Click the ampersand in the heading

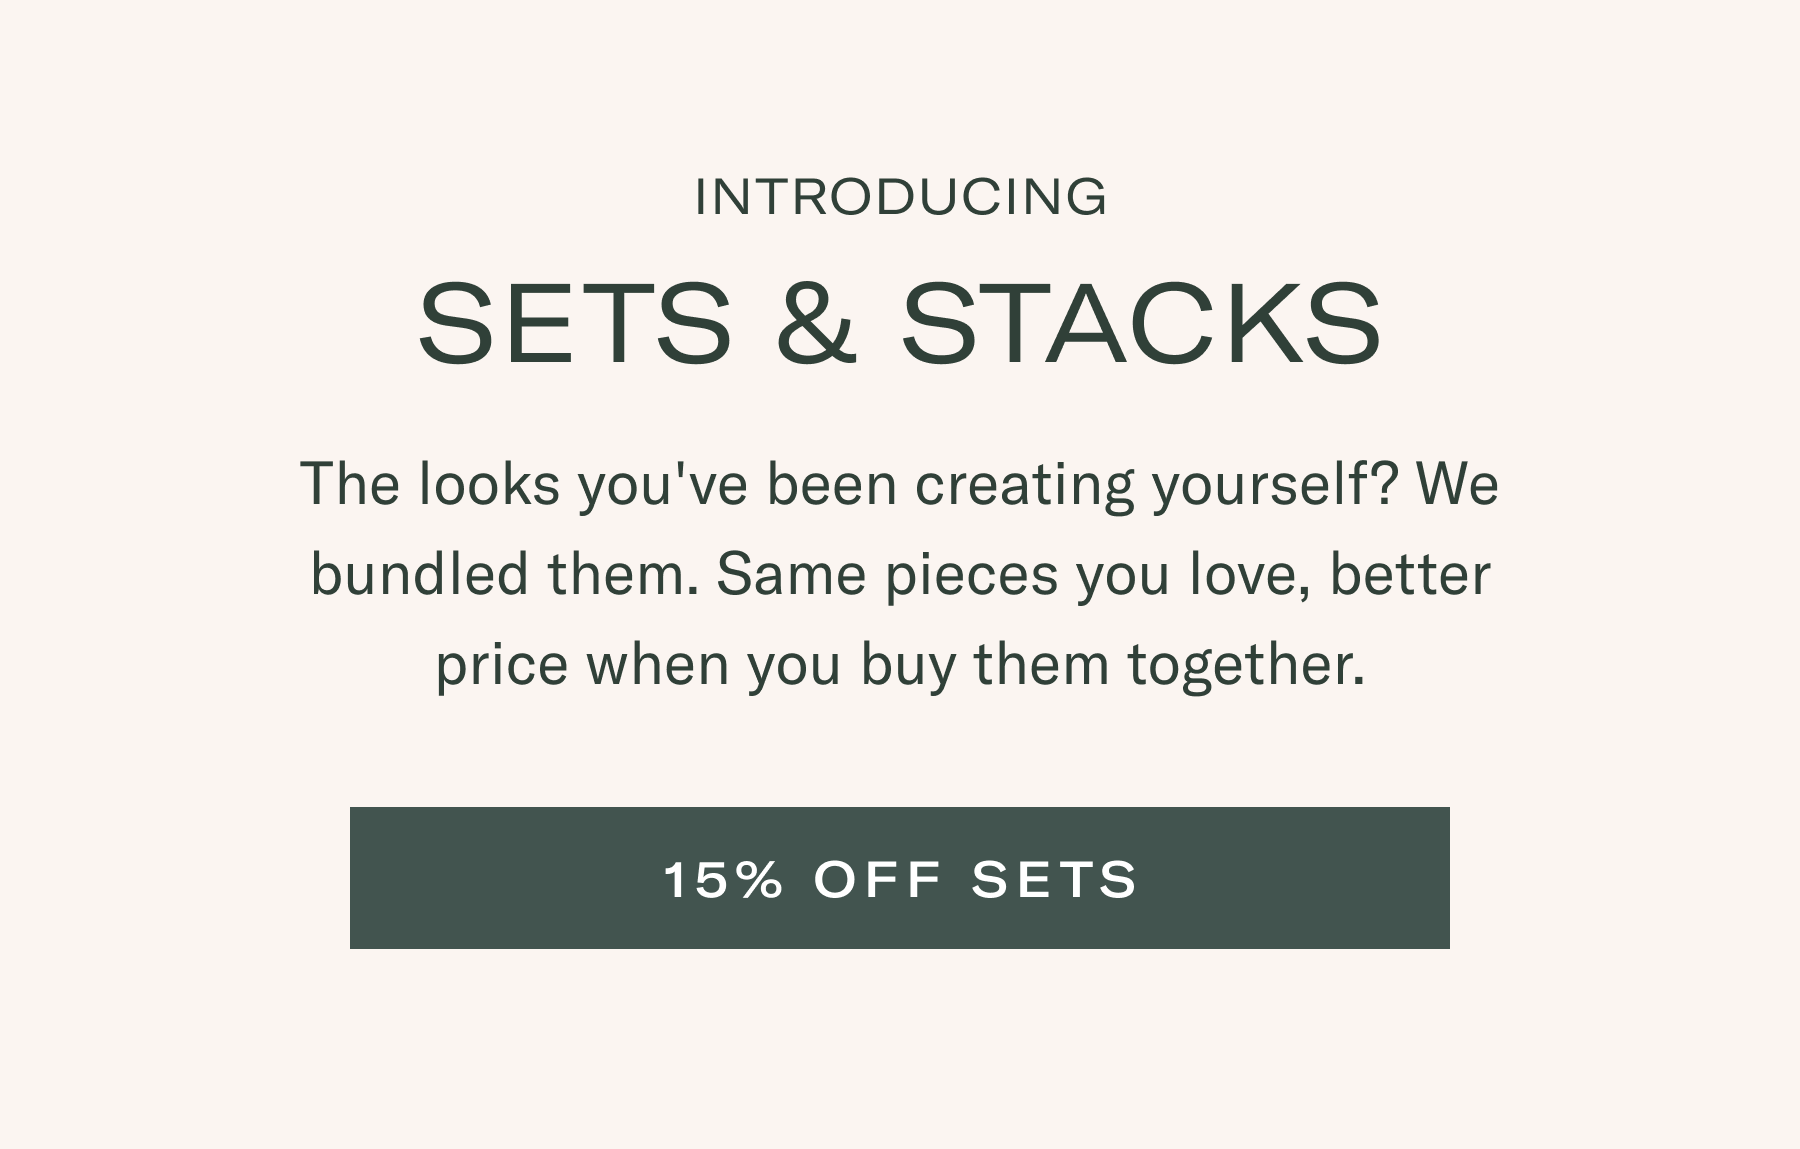tap(817, 324)
